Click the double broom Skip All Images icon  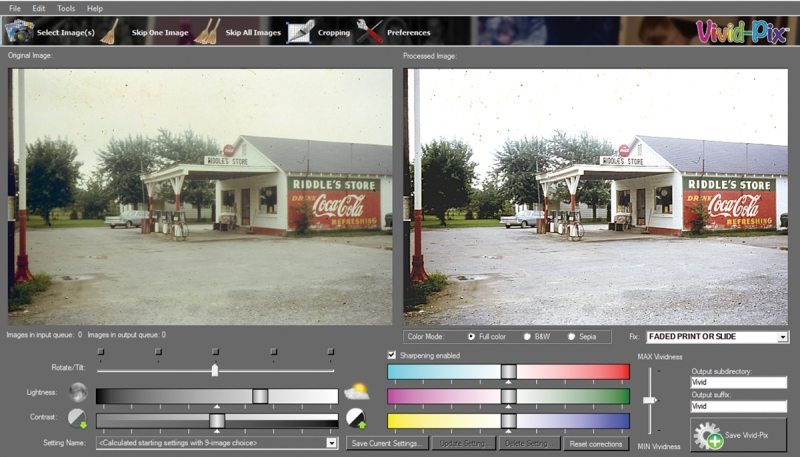208,32
